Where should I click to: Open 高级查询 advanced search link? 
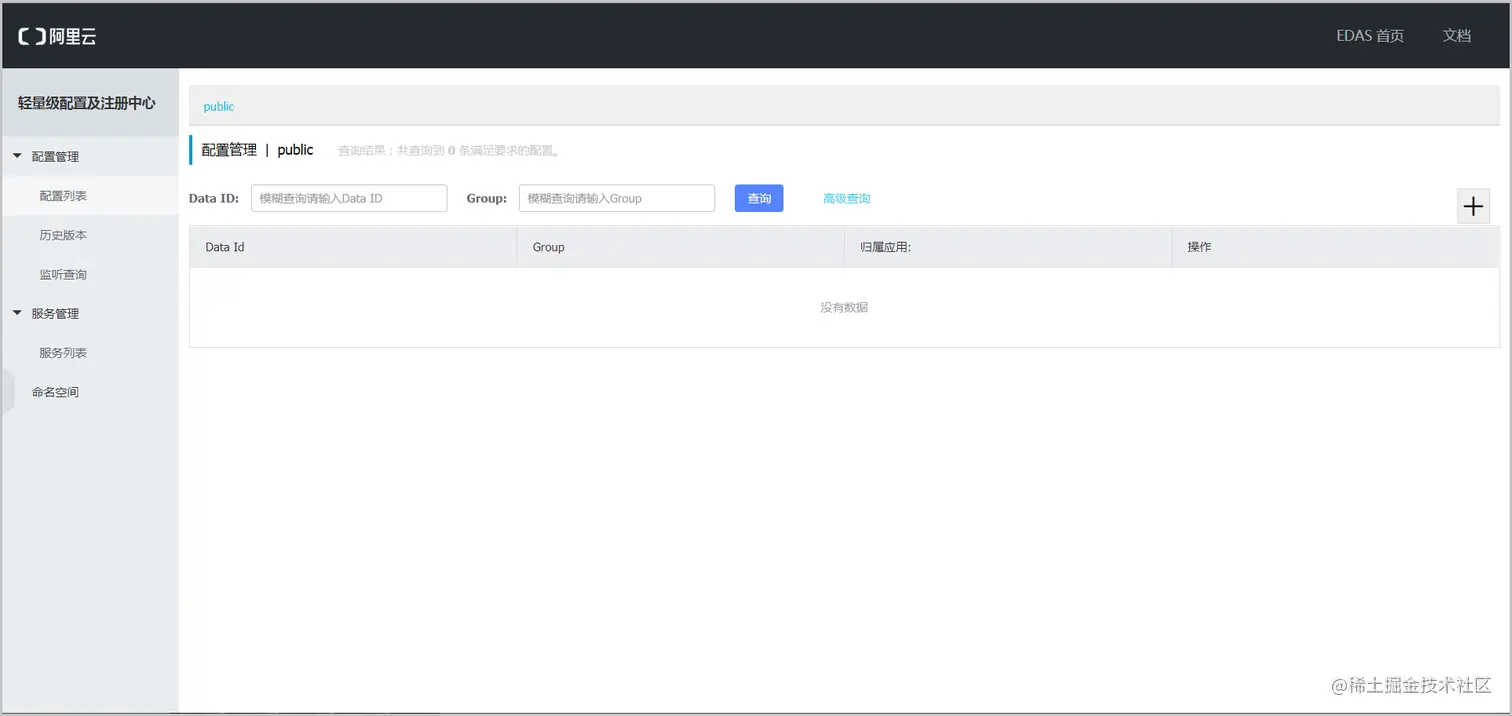pos(846,198)
